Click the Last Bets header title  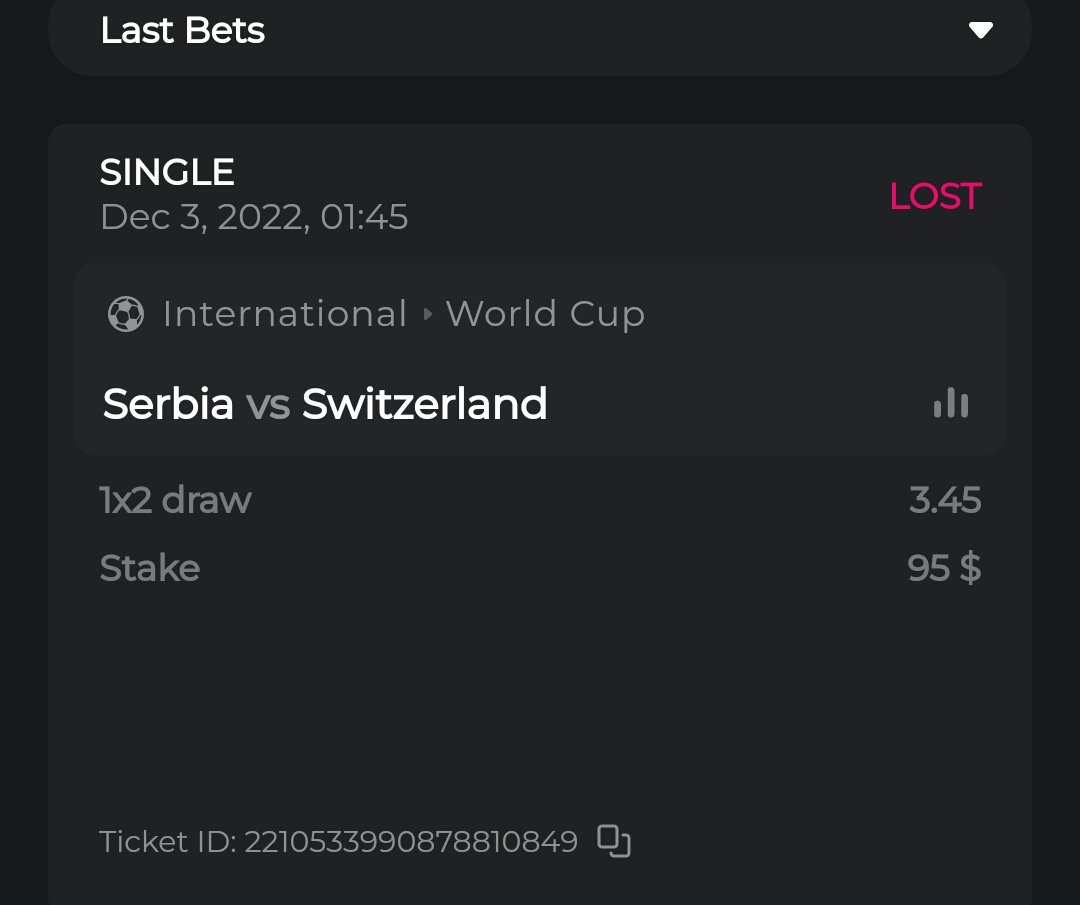[x=182, y=31]
